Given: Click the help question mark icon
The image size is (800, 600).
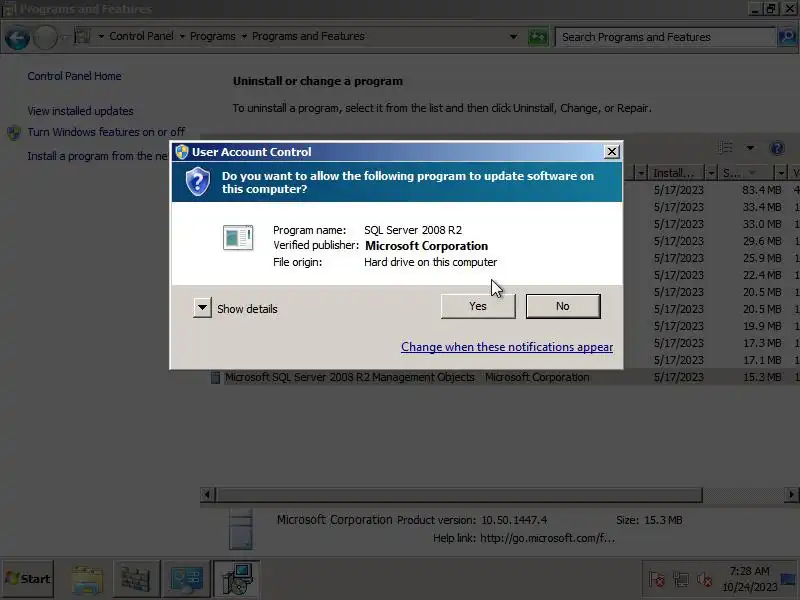Looking at the screenshot, I should point(777,148).
